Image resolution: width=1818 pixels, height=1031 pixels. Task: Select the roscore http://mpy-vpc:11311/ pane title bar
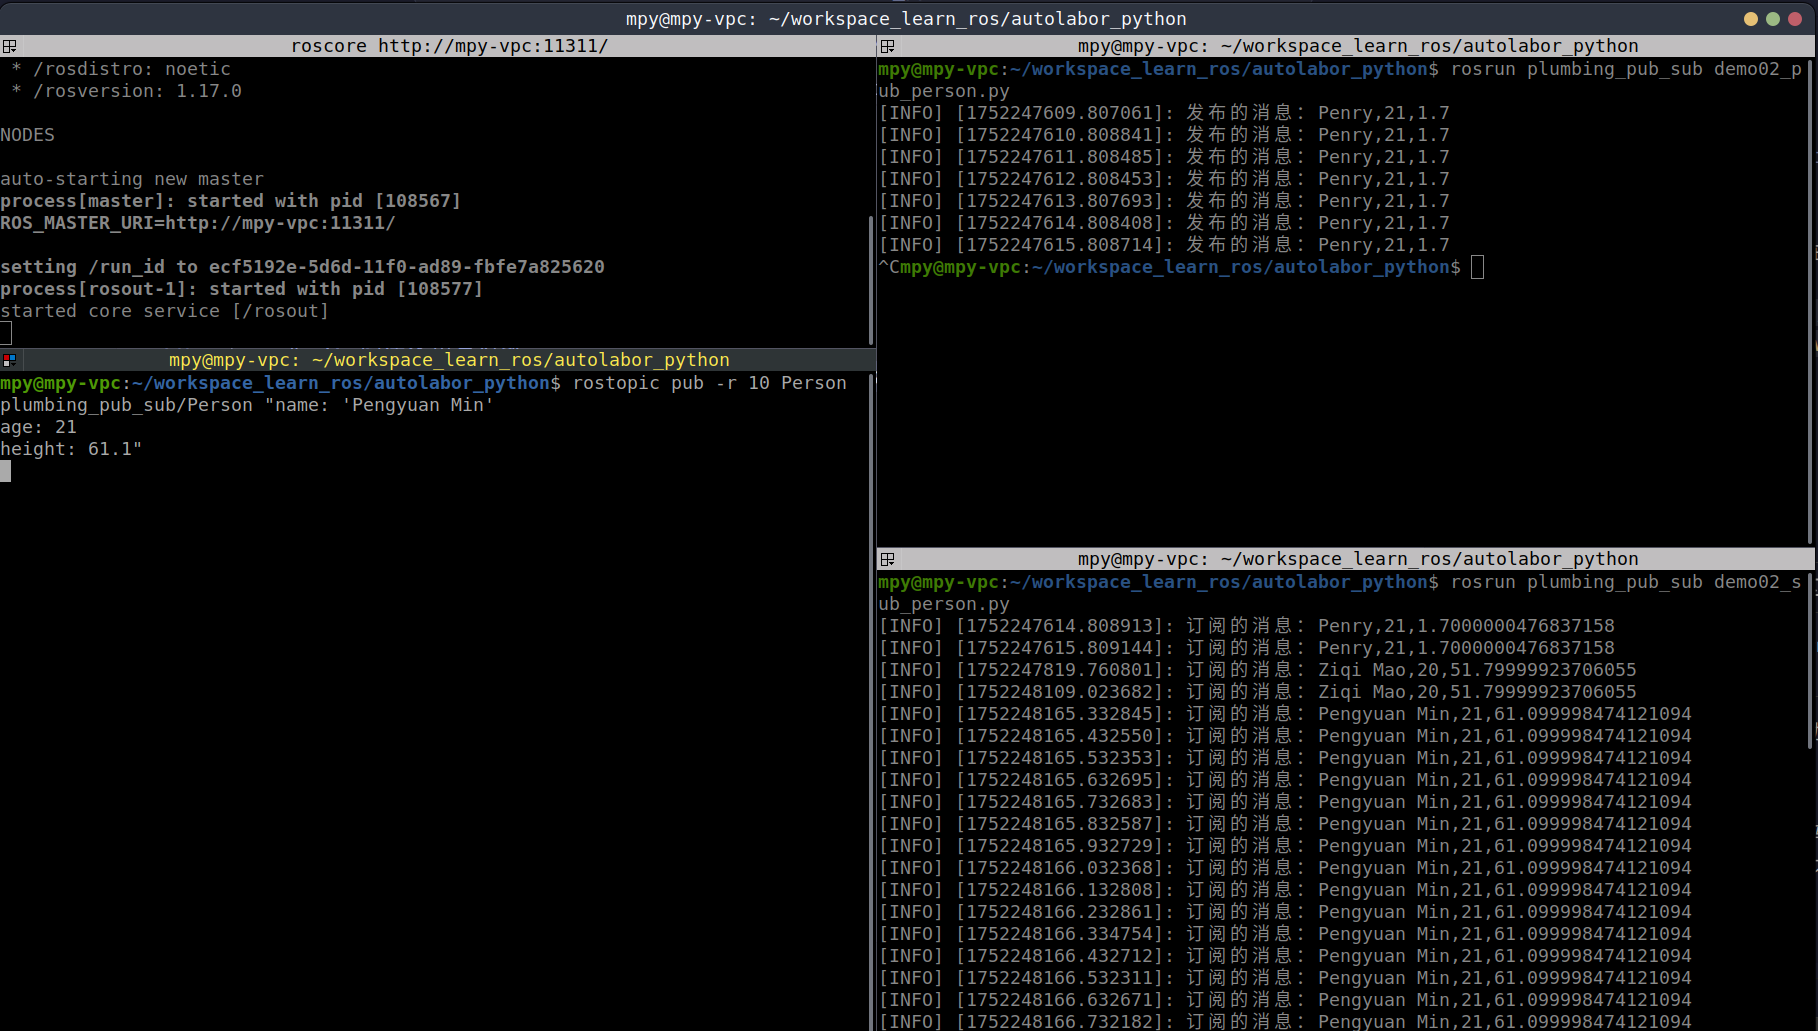pyautogui.click(x=448, y=46)
